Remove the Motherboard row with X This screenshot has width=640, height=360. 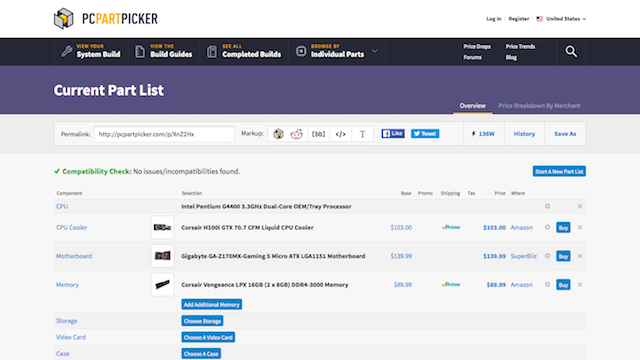tap(580, 256)
